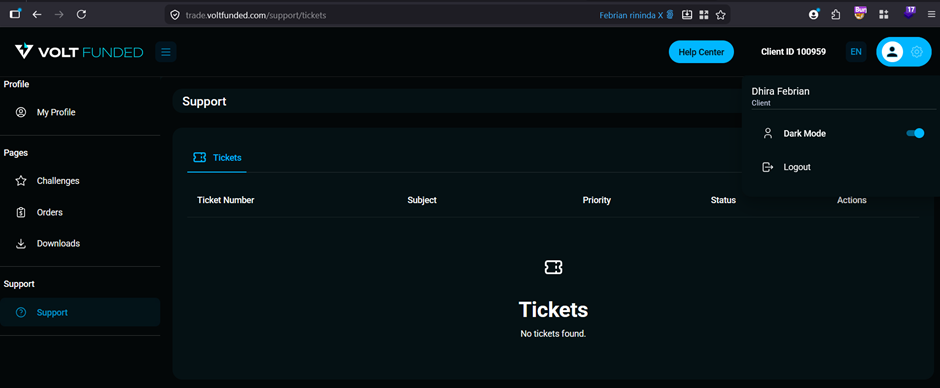Click the install app icon in address bar
The height and width of the screenshot is (388, 940).
click(x=688, y=14)
